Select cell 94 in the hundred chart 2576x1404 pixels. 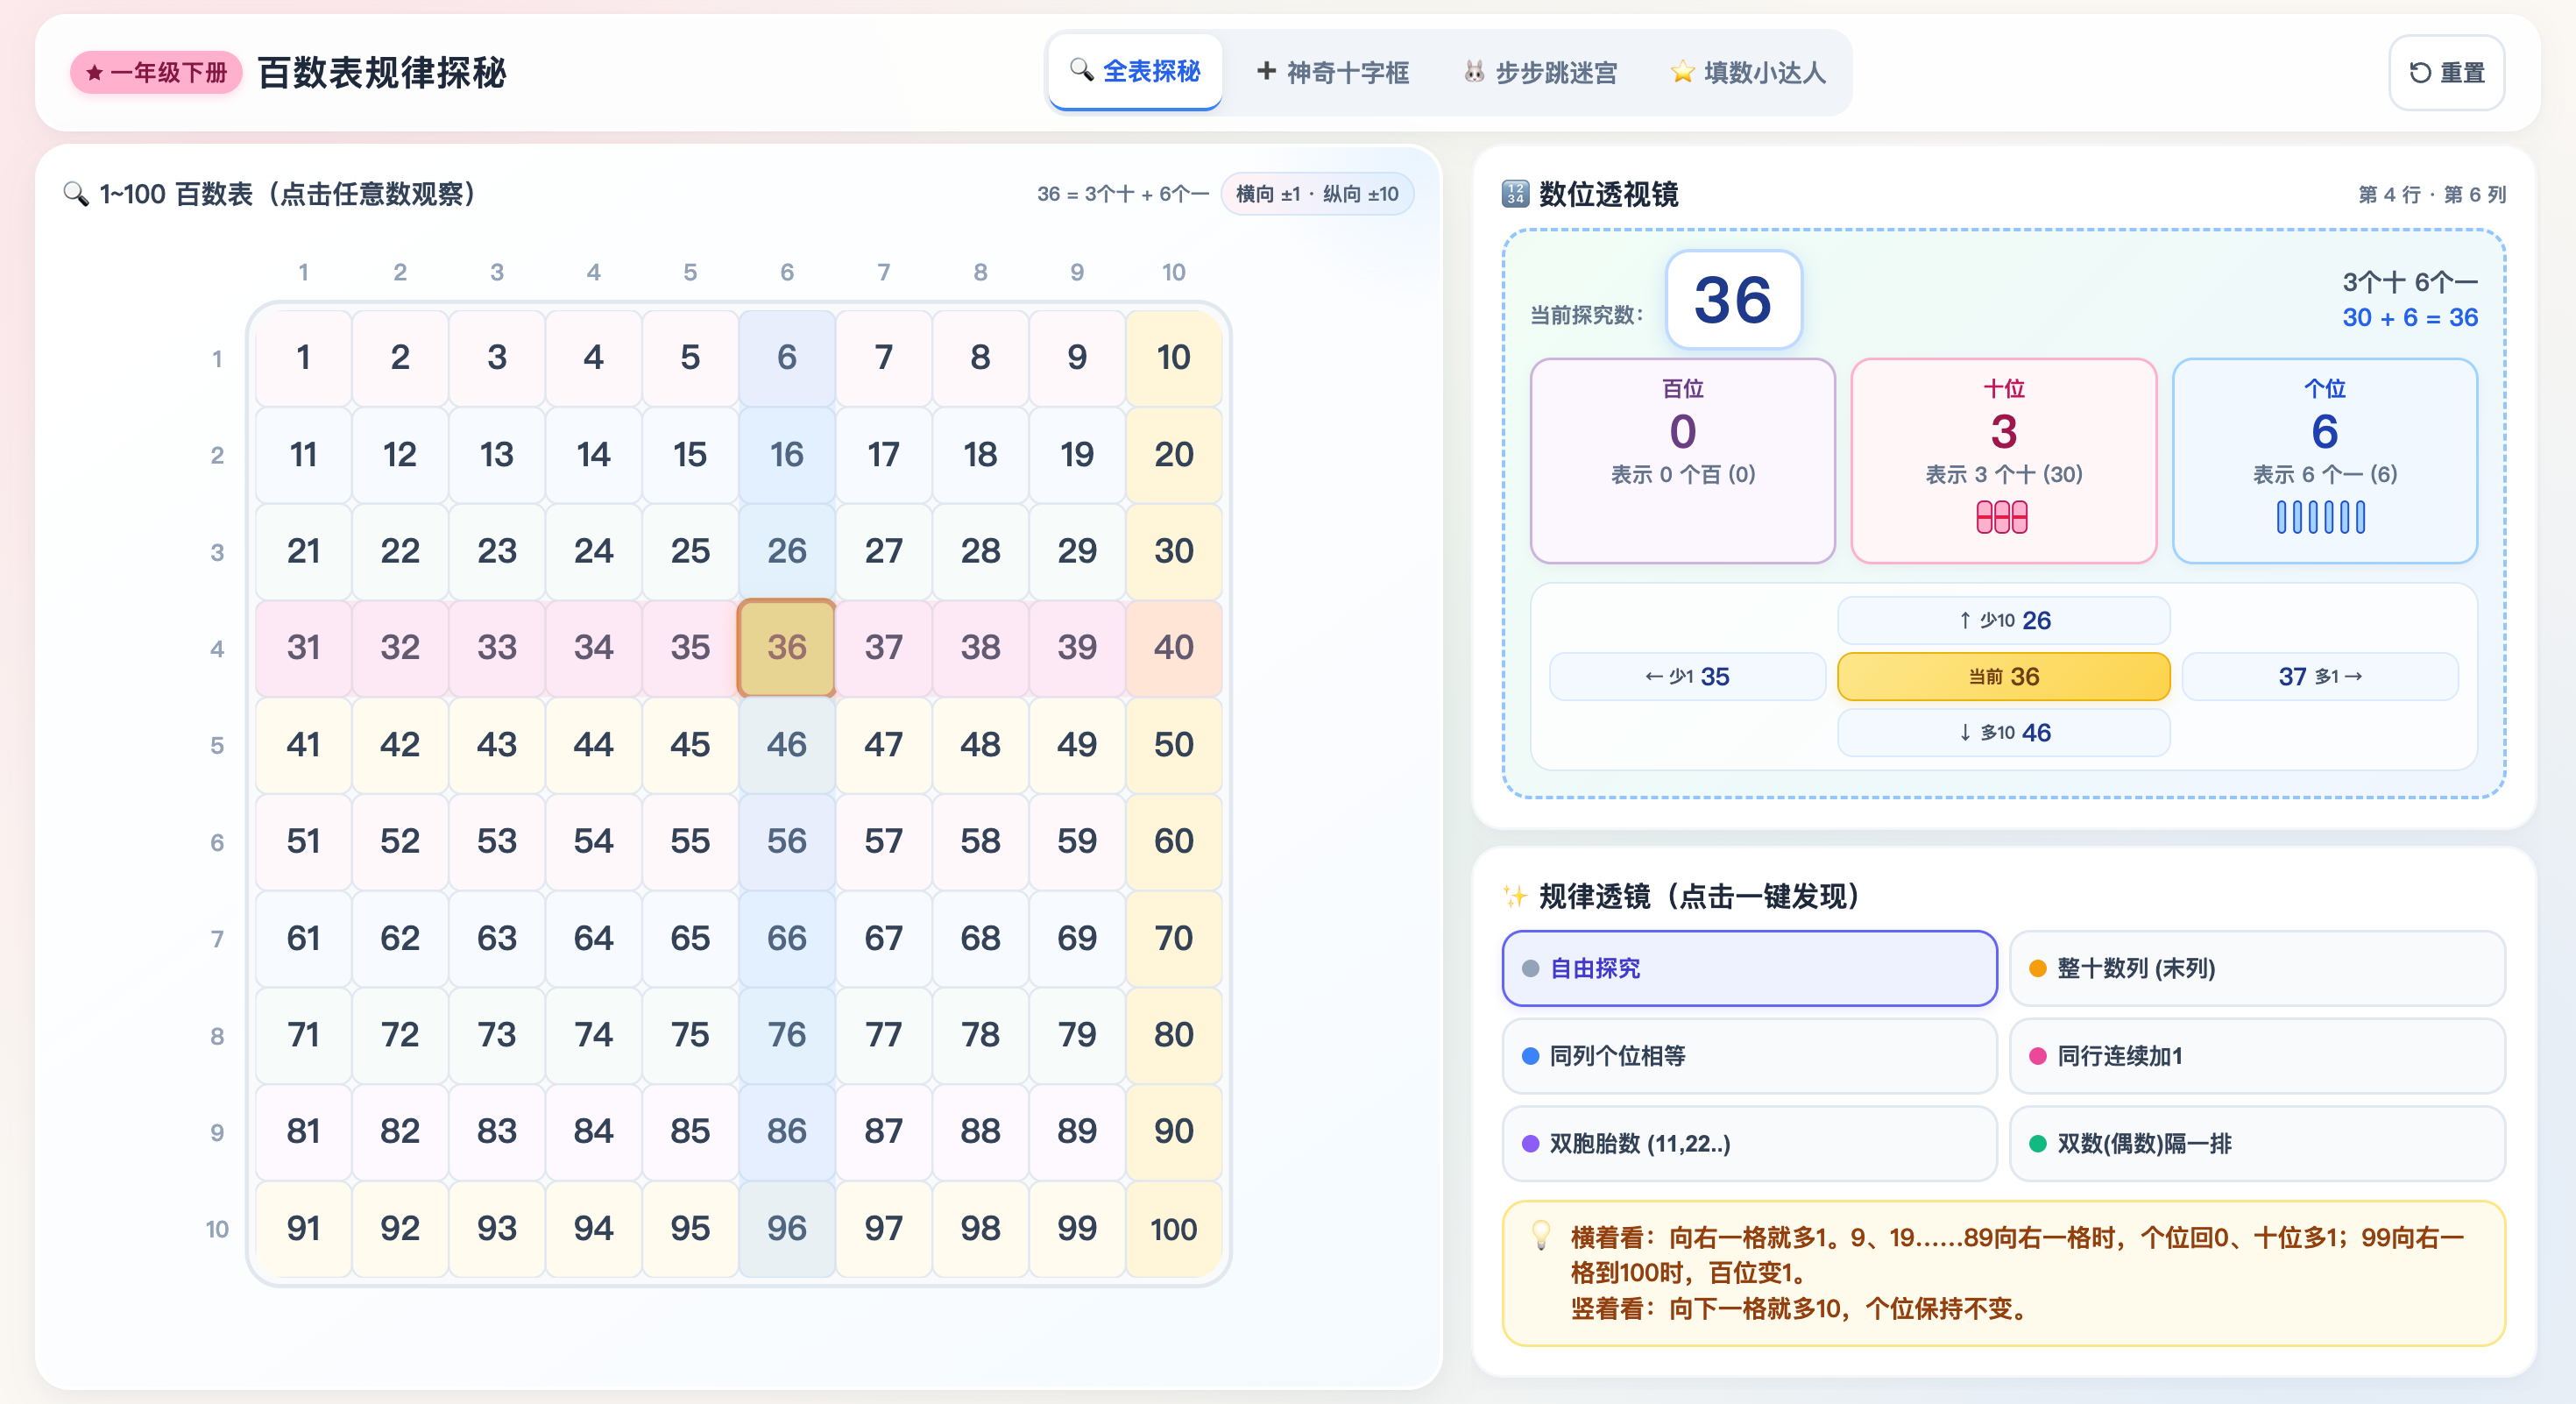coord(593,1228)
